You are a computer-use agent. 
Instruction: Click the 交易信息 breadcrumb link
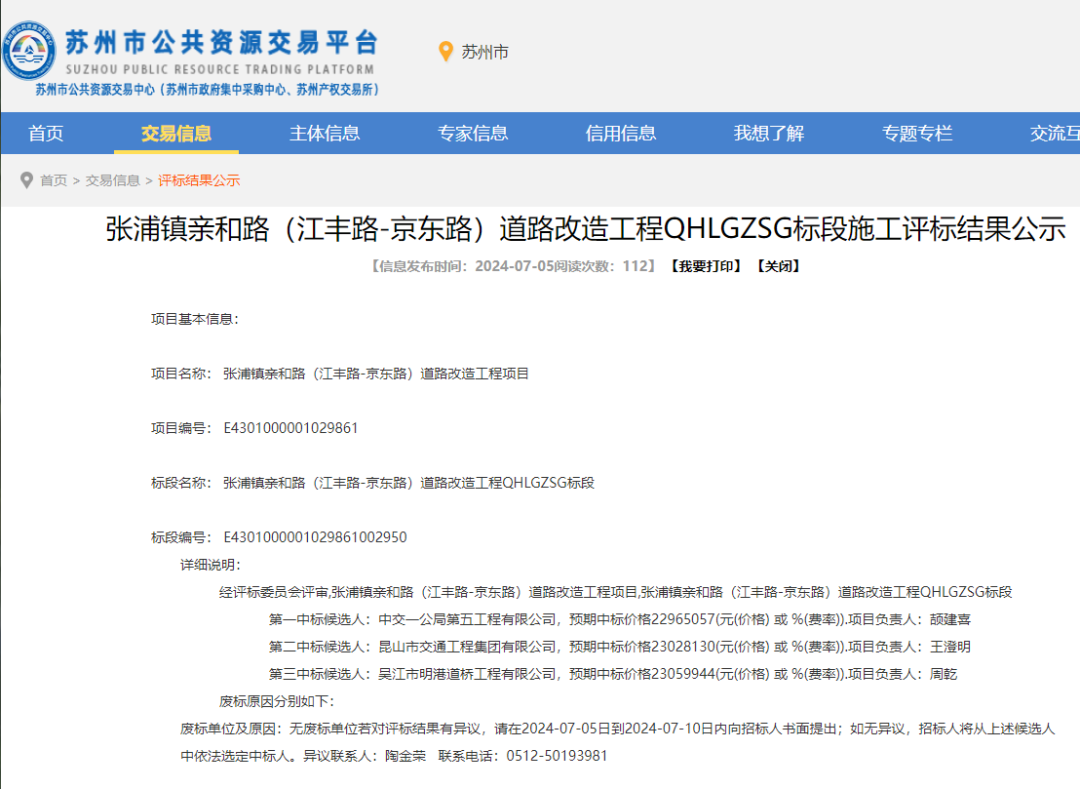[x=113, y=181]
